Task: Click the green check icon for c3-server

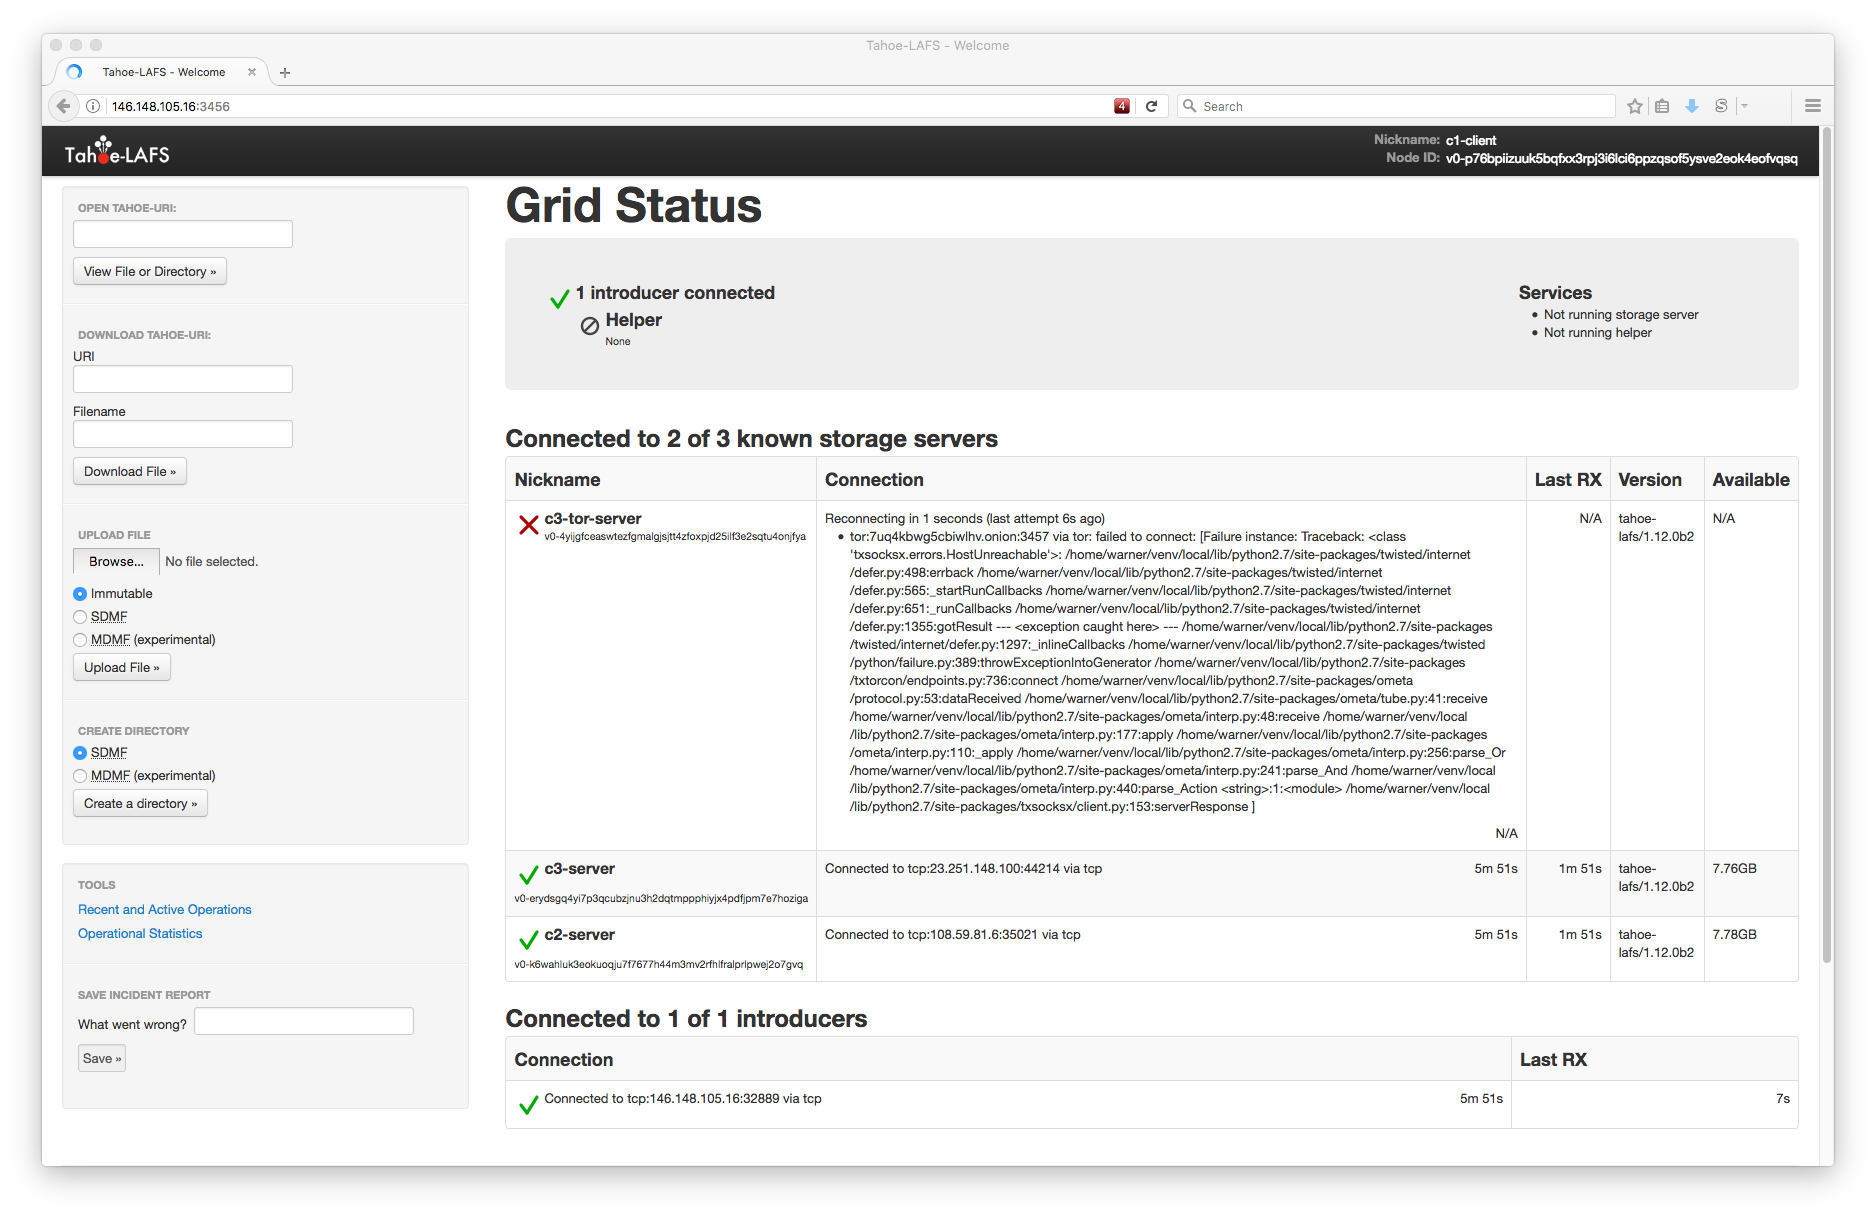Action: 528,876
